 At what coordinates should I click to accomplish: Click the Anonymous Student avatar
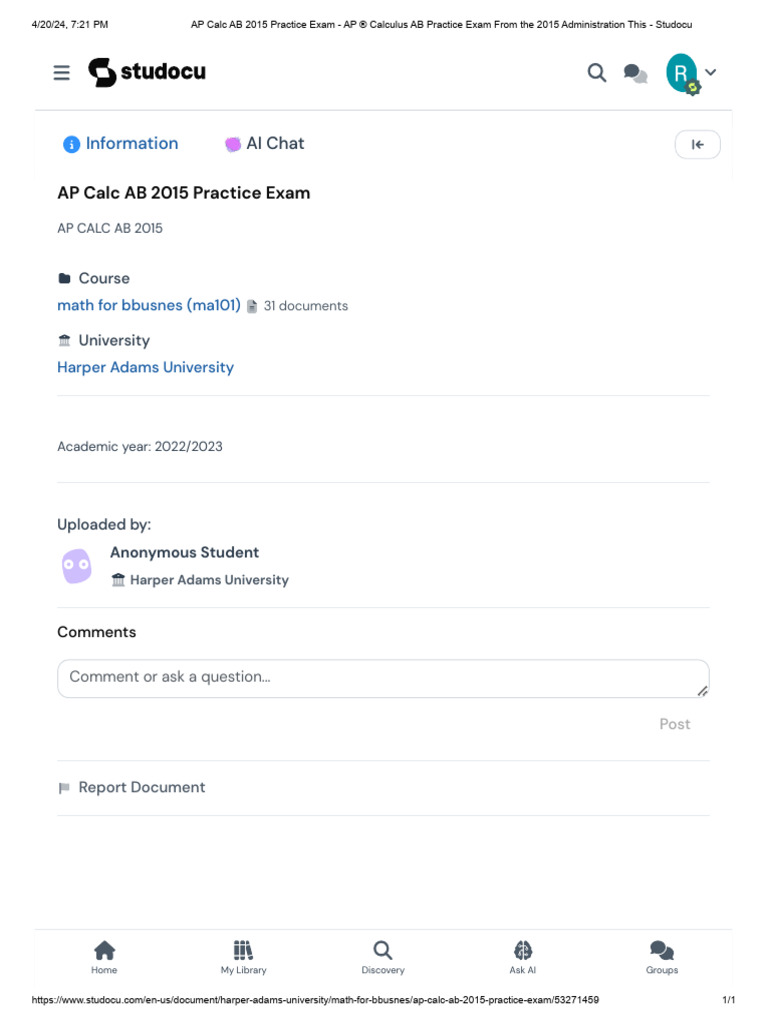[x=77, y=566]
